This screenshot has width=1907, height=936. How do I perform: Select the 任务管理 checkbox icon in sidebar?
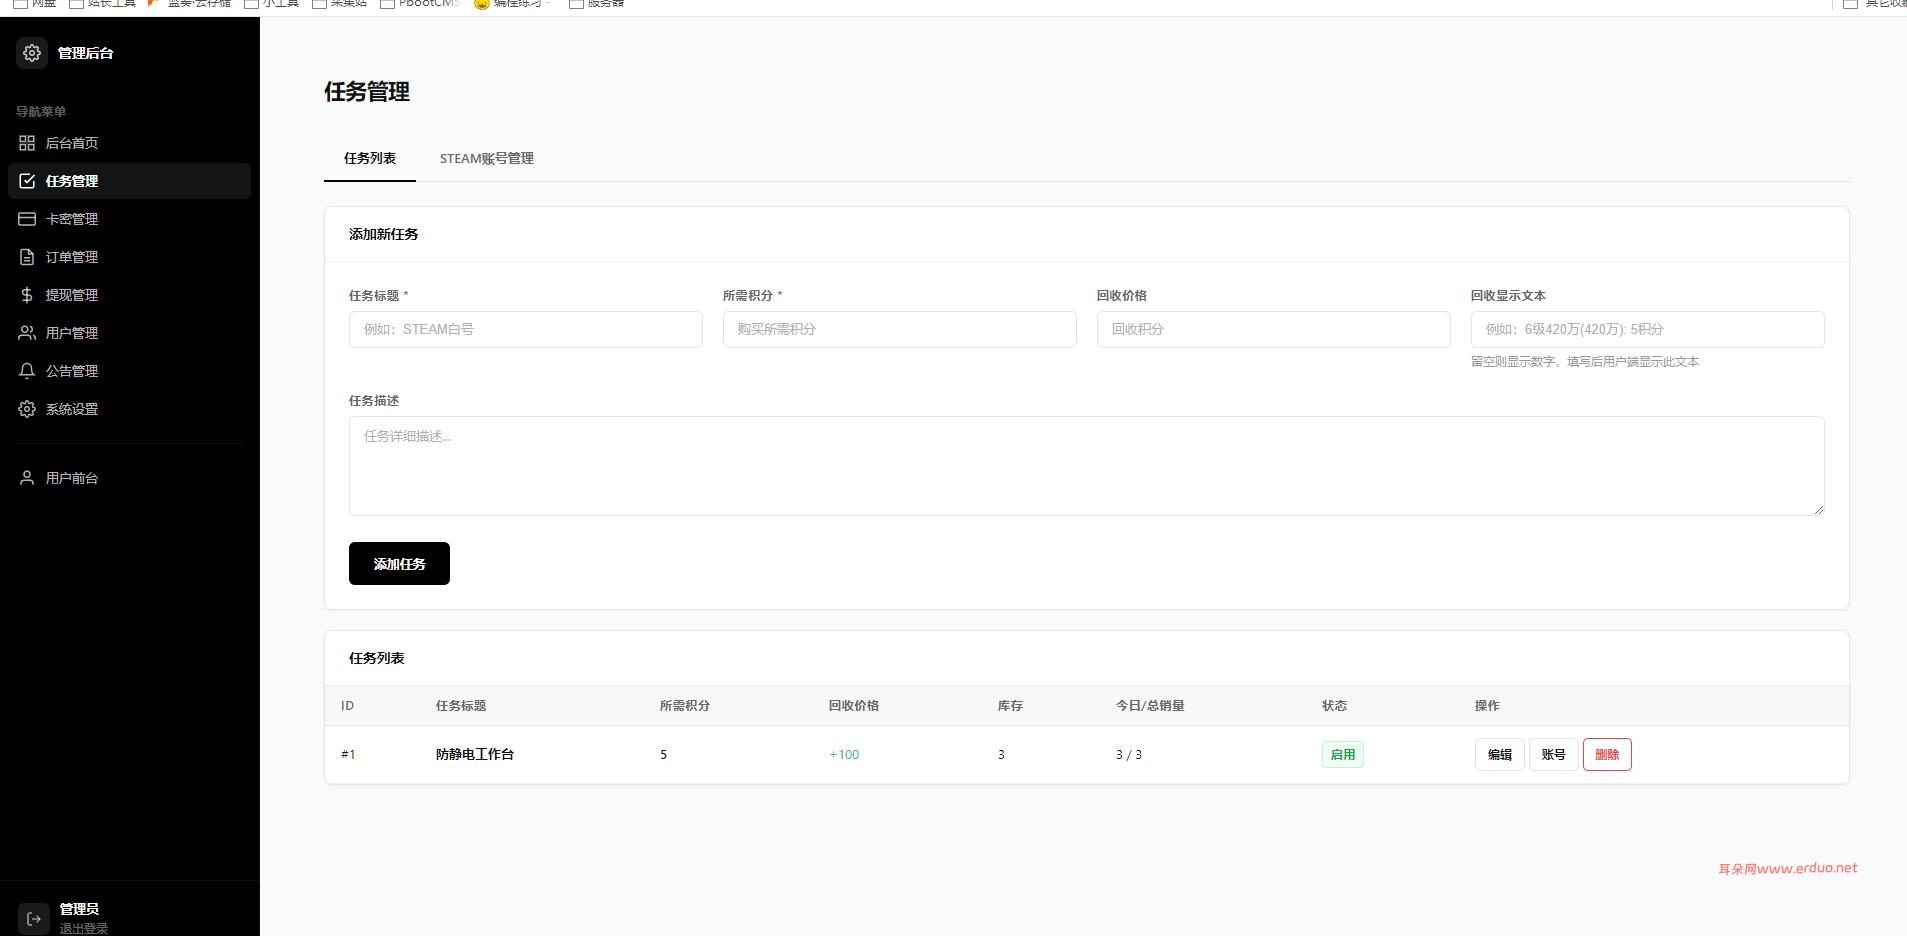(x=27, y=181)
